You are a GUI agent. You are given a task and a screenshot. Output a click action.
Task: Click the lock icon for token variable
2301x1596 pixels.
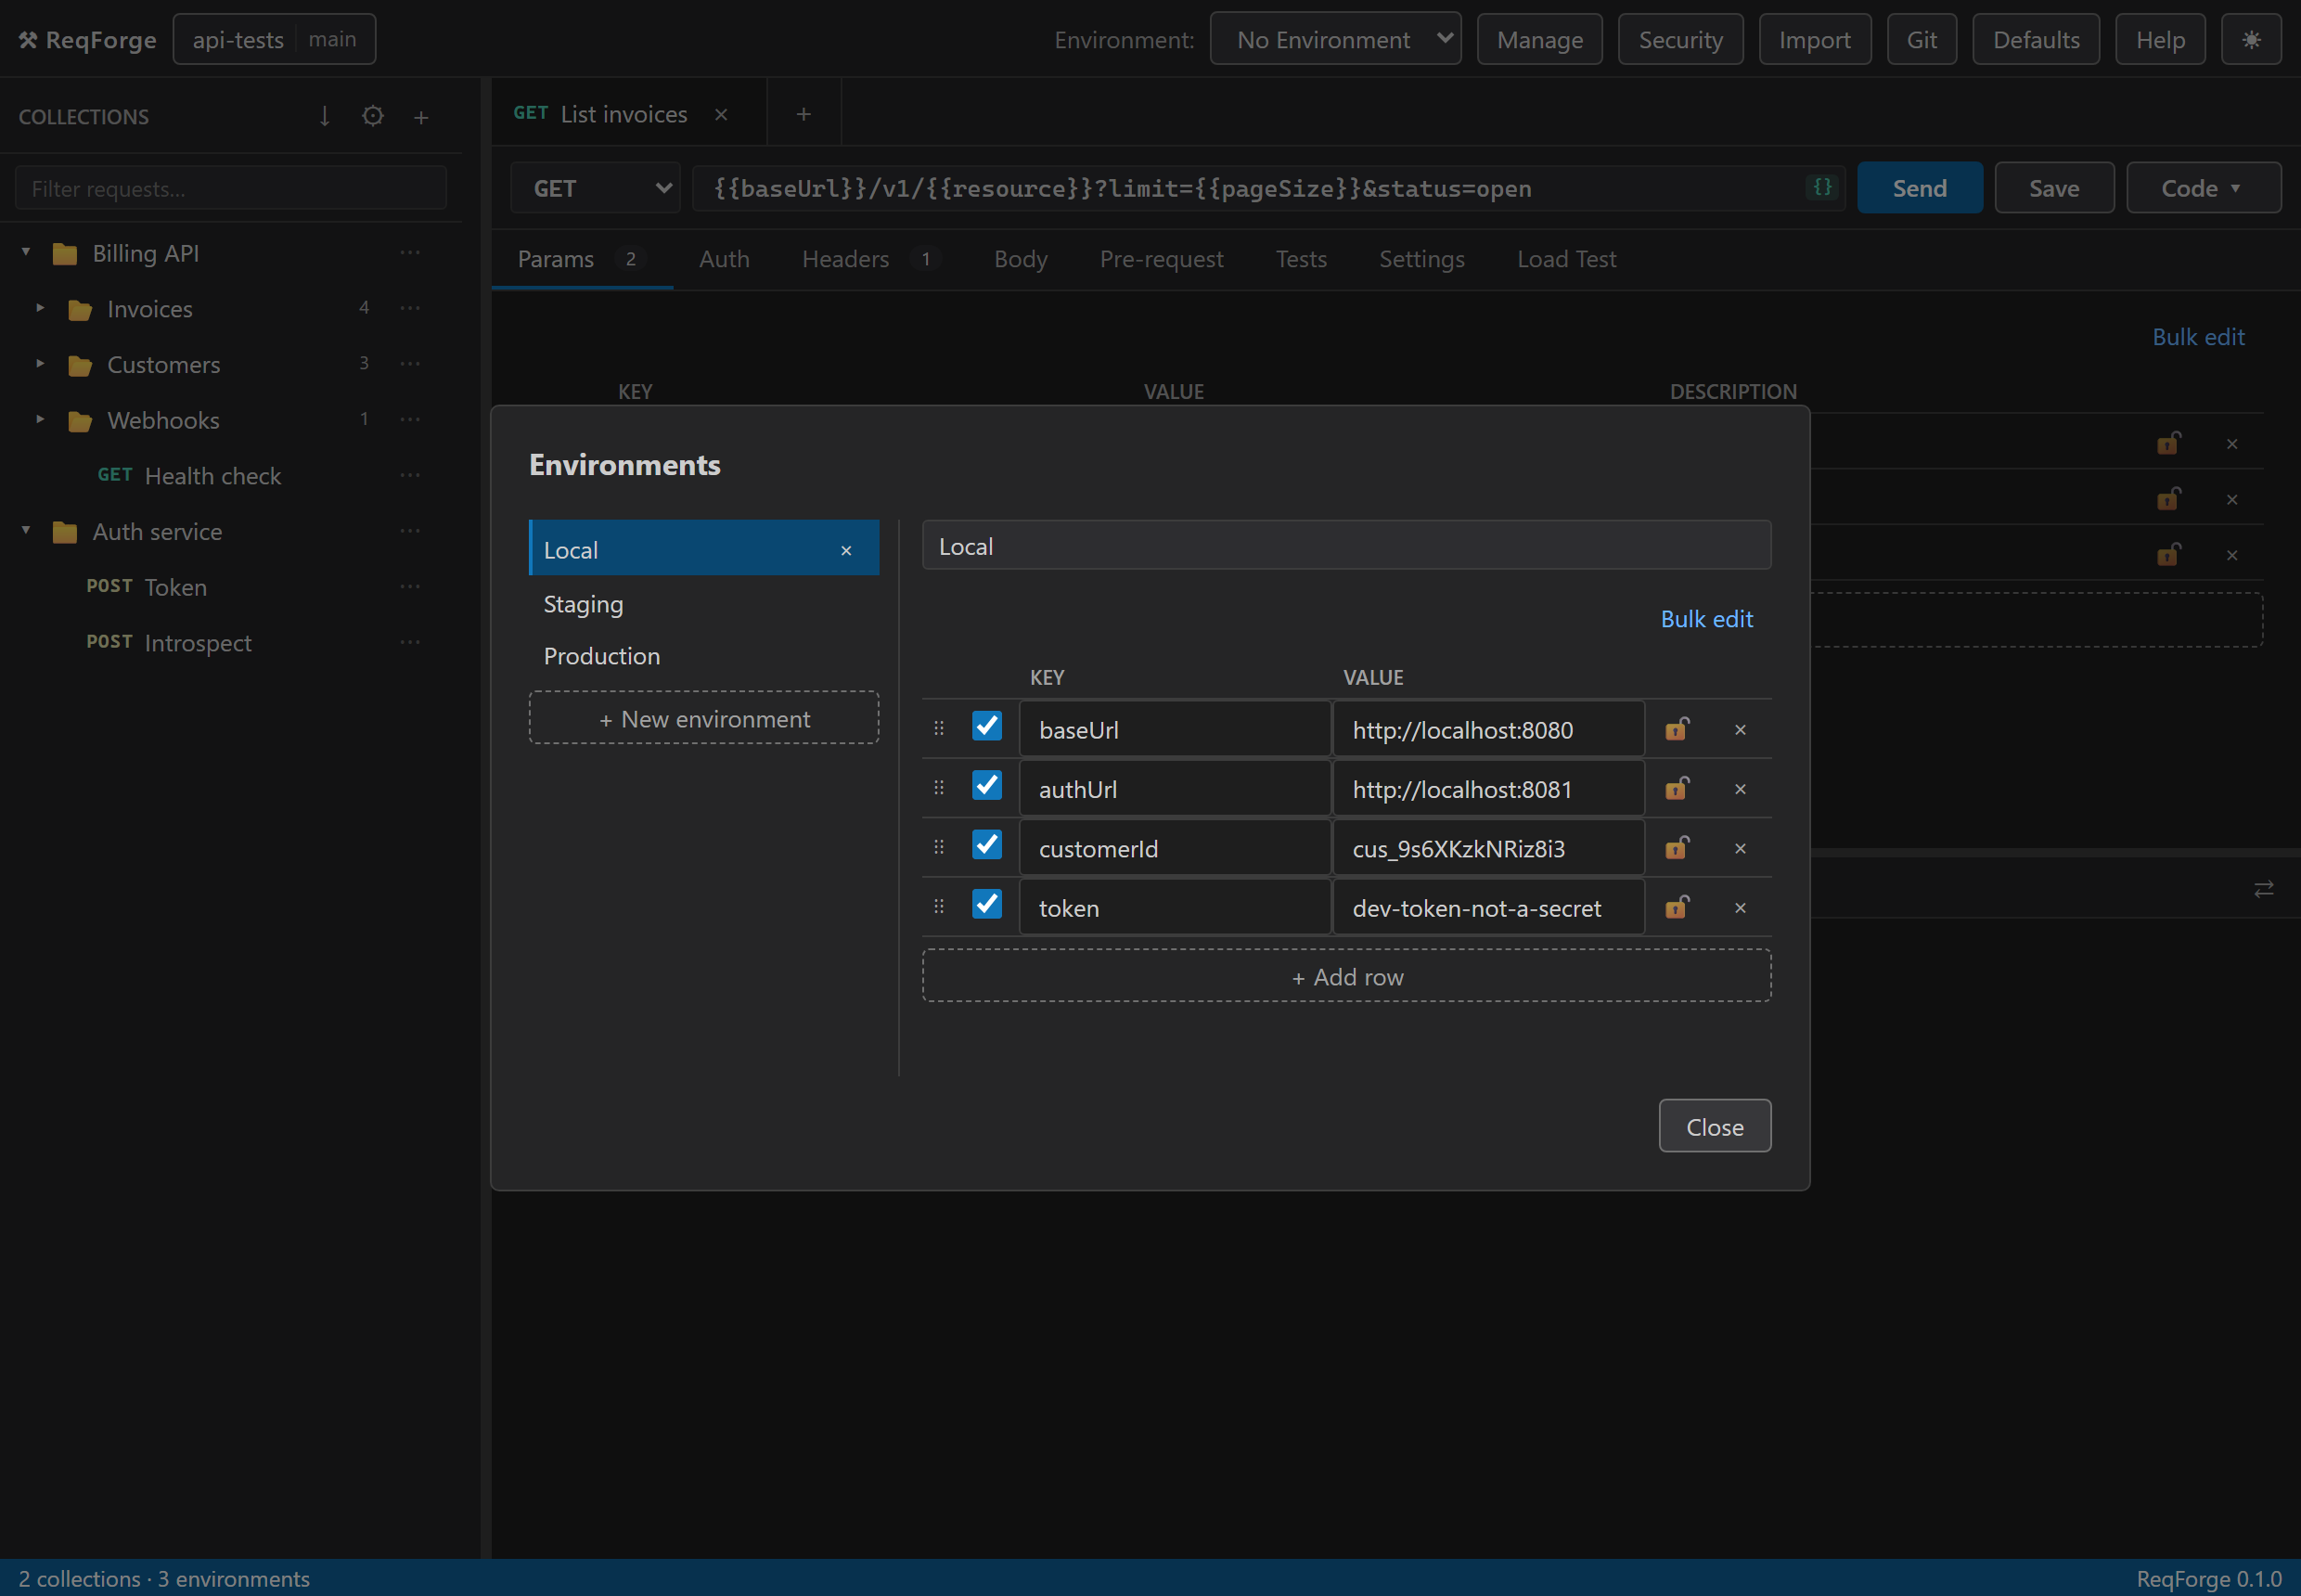point(1677,907)
